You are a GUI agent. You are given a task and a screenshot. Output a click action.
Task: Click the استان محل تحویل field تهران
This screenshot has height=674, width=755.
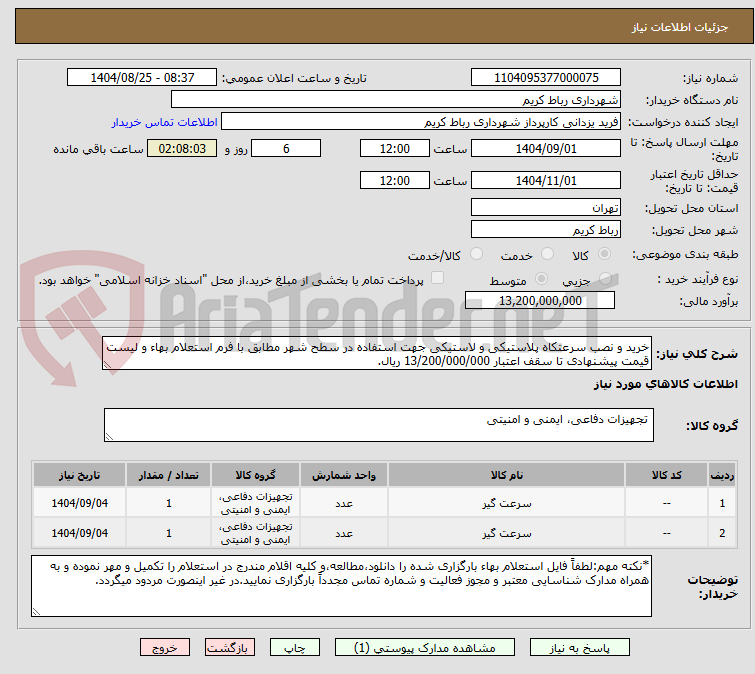click(x=546, y=207)
